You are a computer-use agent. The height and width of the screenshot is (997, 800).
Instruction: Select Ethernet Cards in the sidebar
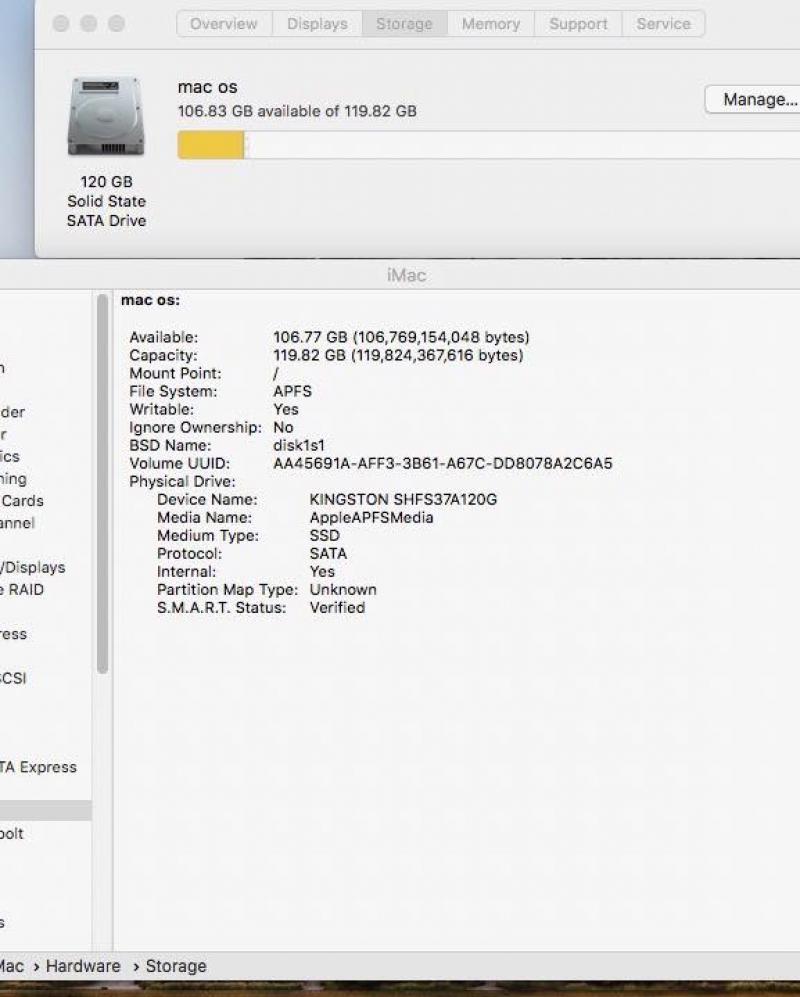pyautogui.click(x=22, y=501)
